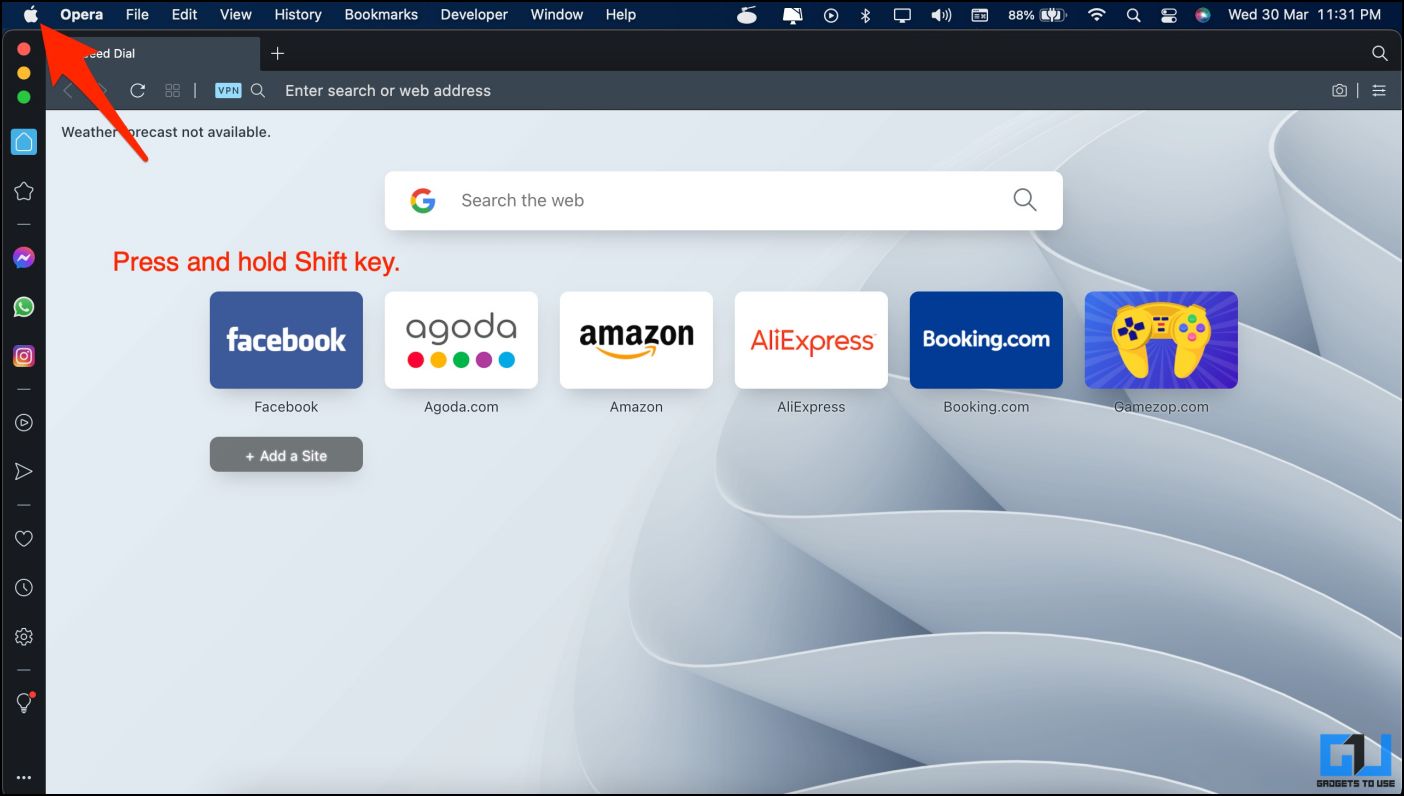This screenshot has width=1404, height=796.
Task: Open the Opera application menu
Action: pyautogui.click(x=81, y=15)
